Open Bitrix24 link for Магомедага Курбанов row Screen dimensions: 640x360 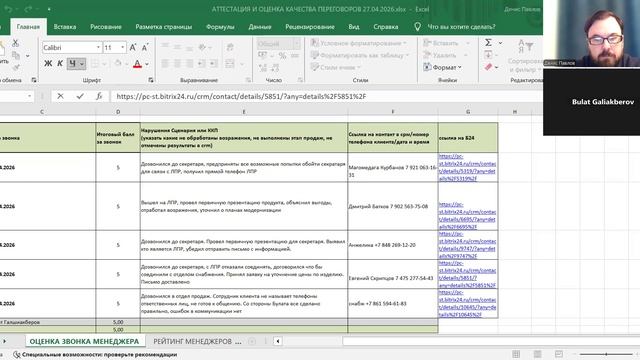(467, 167)
